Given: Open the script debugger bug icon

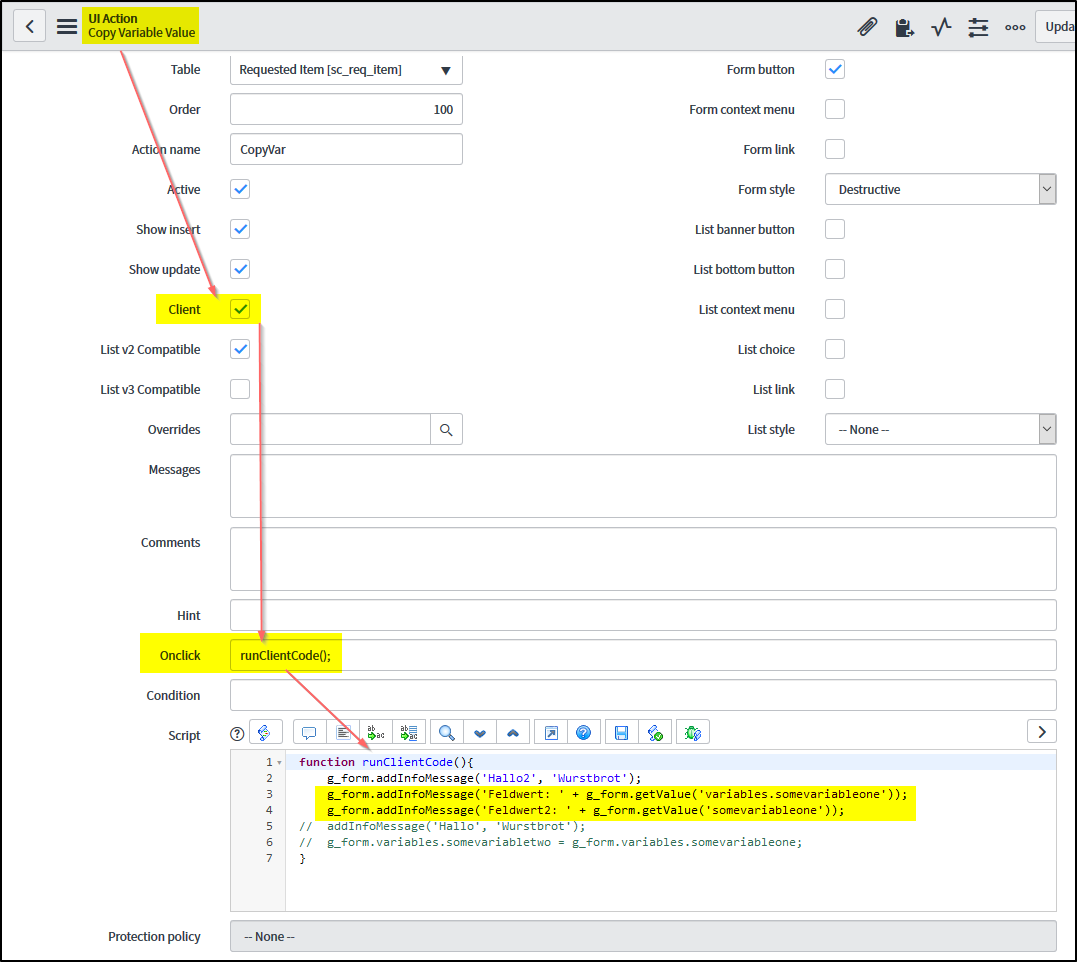Looking at the screenshot, I should (x=693, y=733).
